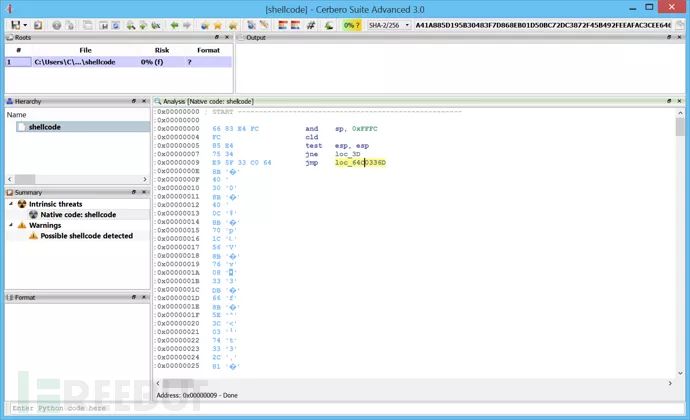690x420 pixels.
Task: Open the Possible shellcode detected warning
Action: (x=86, y=236)
